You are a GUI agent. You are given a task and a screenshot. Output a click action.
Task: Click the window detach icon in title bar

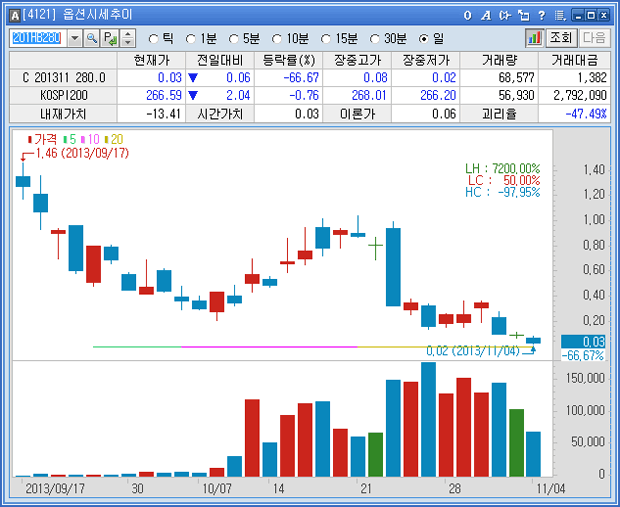point(523,15)
